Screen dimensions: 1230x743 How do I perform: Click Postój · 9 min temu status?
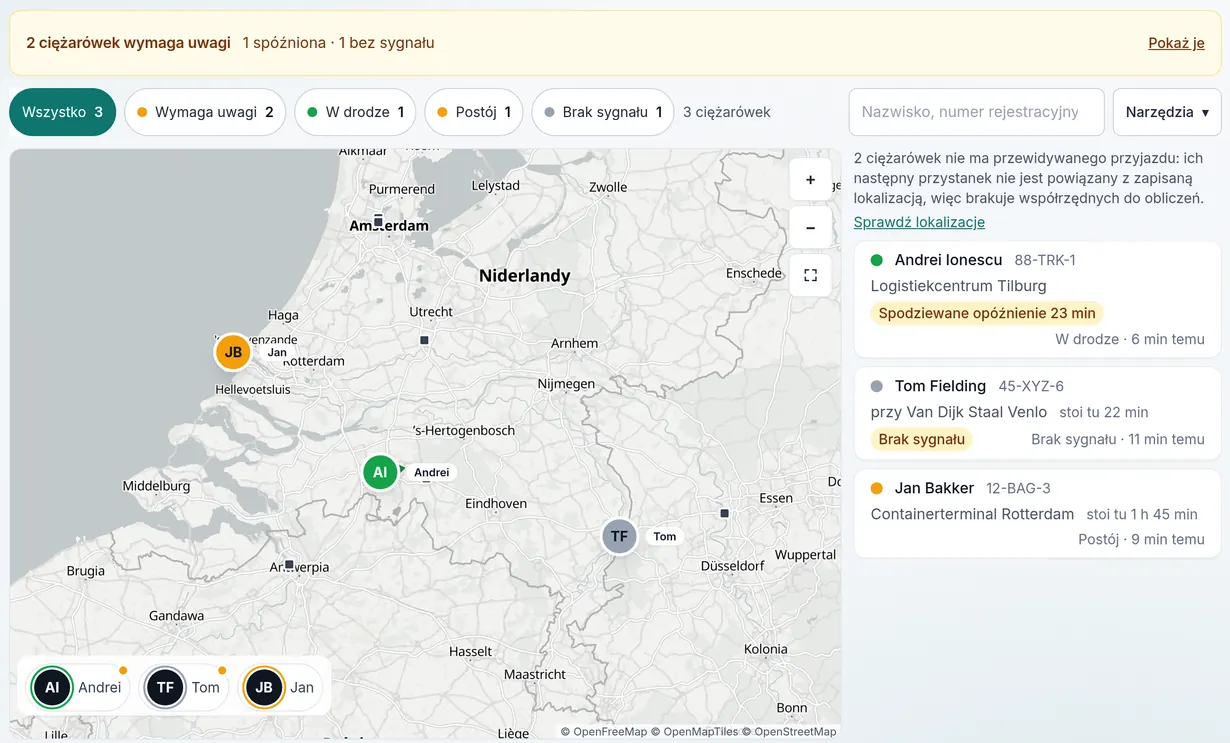coord(1142,539)
